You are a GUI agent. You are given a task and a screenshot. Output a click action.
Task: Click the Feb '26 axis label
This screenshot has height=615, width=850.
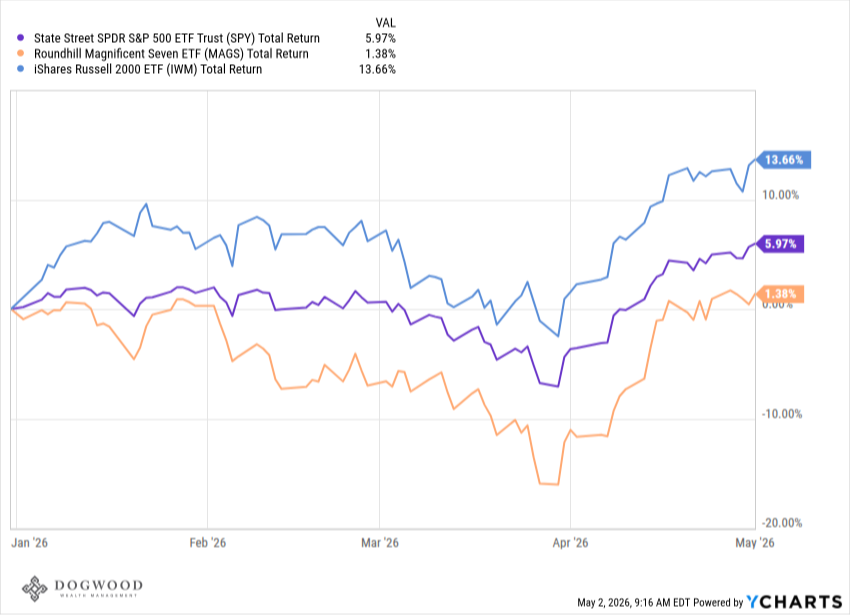(x=208, y=542)
